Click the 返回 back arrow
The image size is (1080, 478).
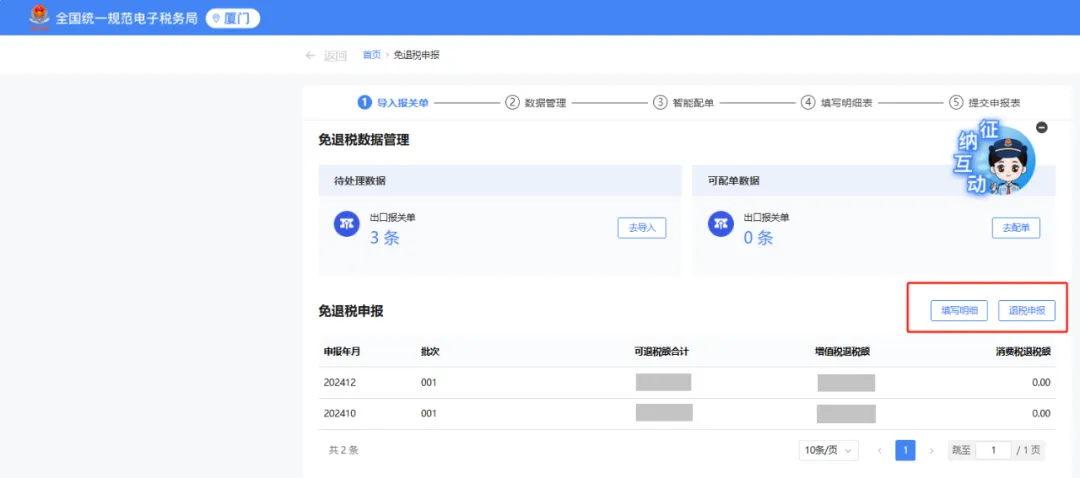click(310, 56)
